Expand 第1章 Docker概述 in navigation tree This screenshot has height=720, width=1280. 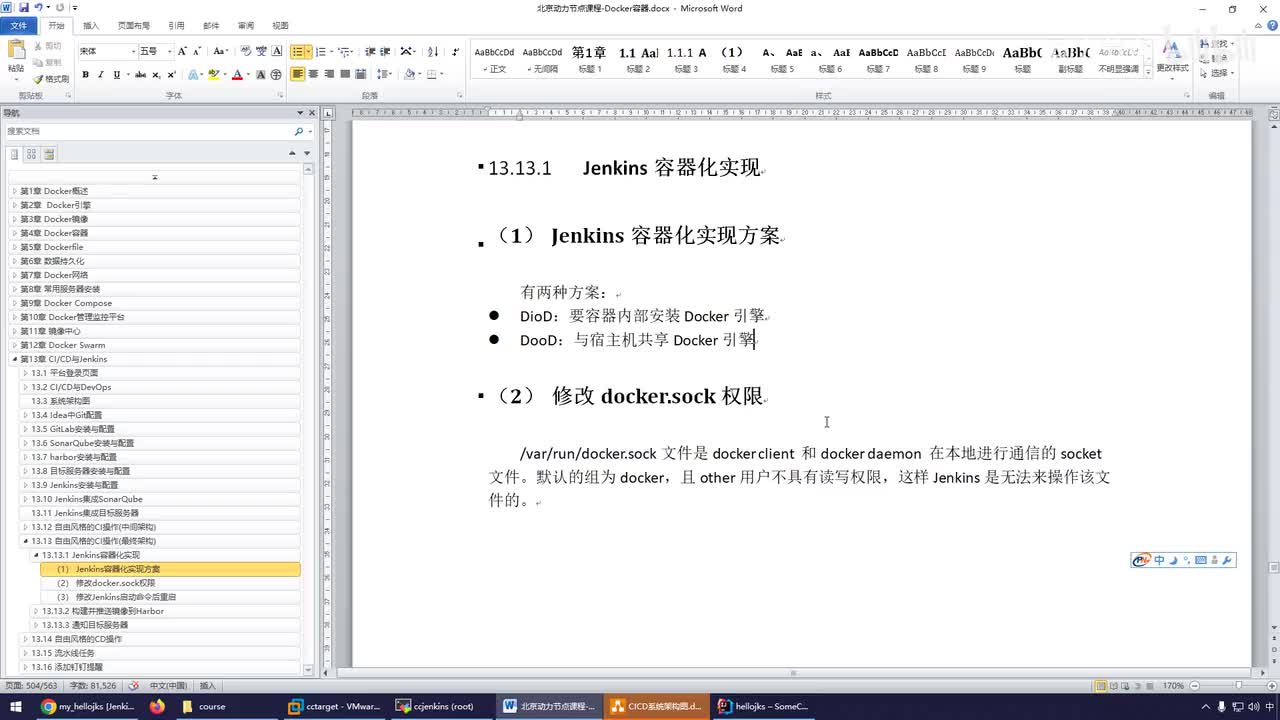point(14,191)
